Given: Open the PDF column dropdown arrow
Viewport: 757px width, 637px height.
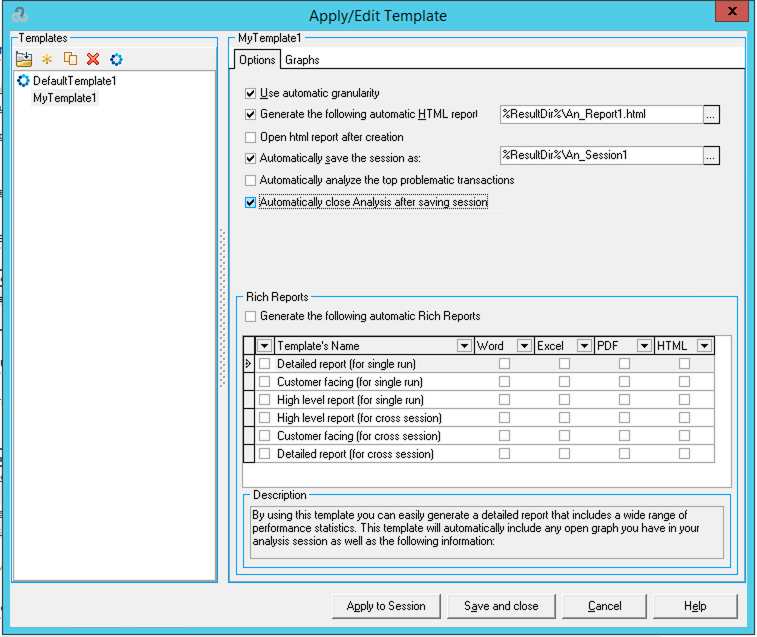Looking at the screenshot, I should pyautogui.click(x=644, y=346).
